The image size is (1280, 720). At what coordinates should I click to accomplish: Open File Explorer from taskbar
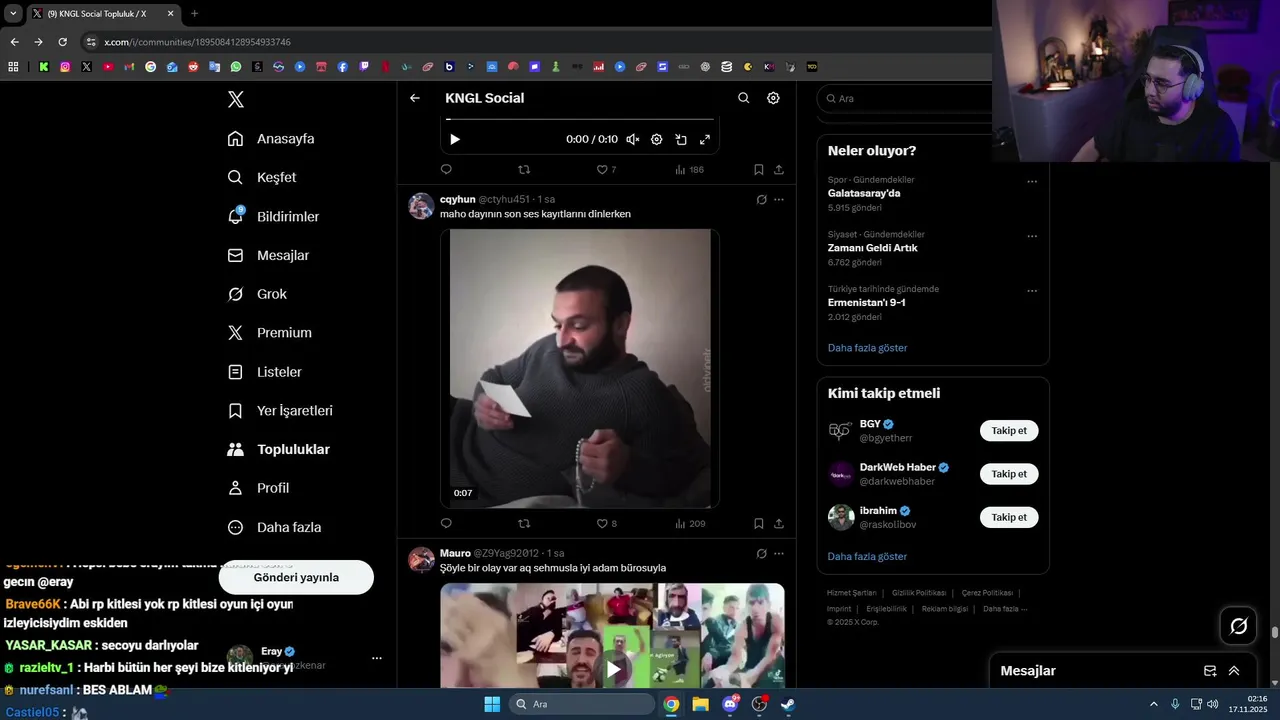tap(700, 704)
